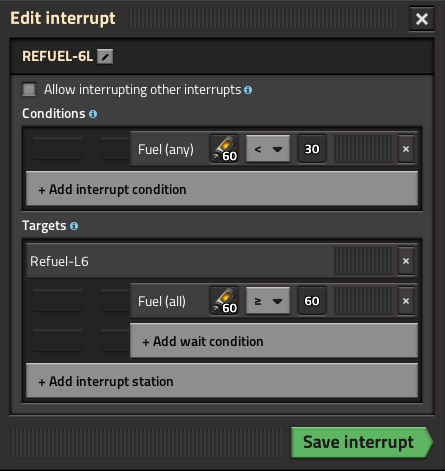Add interrupt station
The image size is (445, 471).
(222, 381)
